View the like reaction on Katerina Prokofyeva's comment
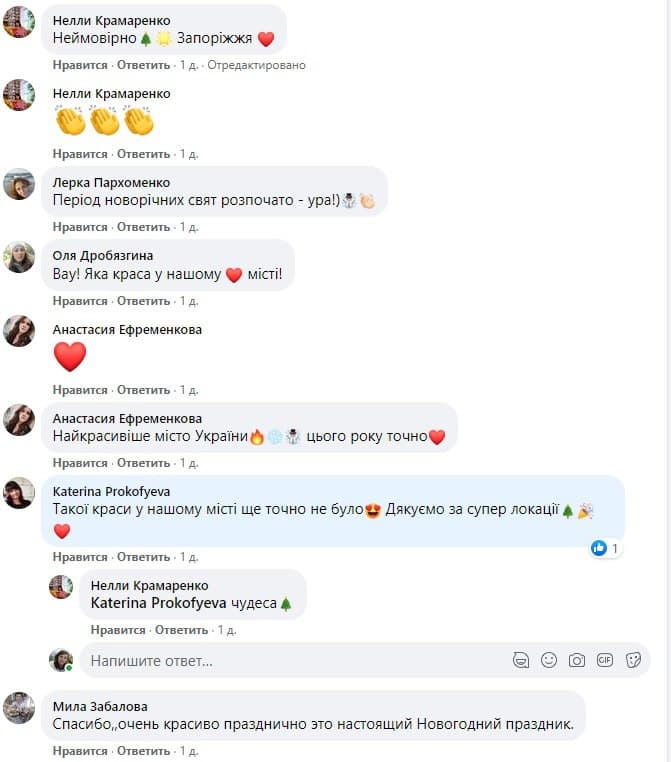This screenshot has width=671, height=762. click(x=605, y=548)
